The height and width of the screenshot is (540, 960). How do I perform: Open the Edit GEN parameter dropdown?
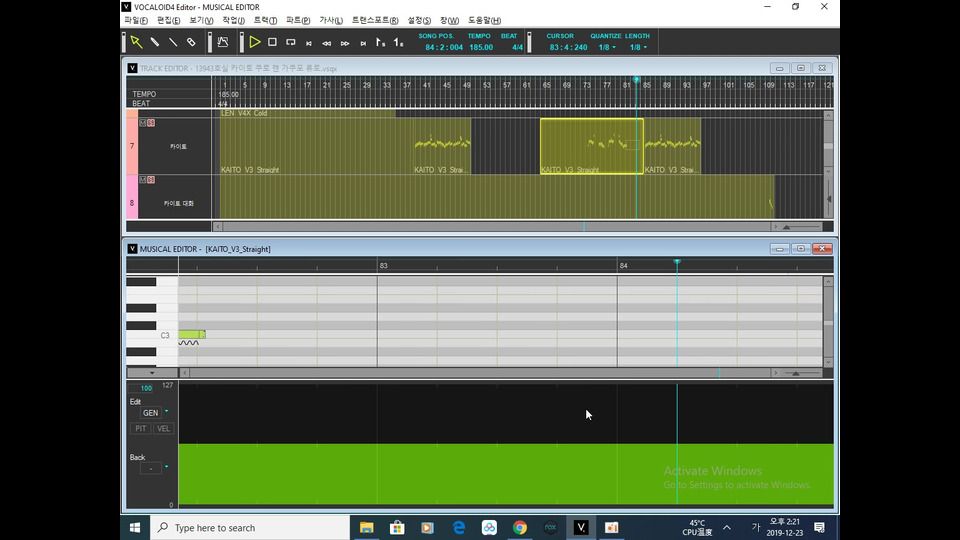click(x=167, y=412)
